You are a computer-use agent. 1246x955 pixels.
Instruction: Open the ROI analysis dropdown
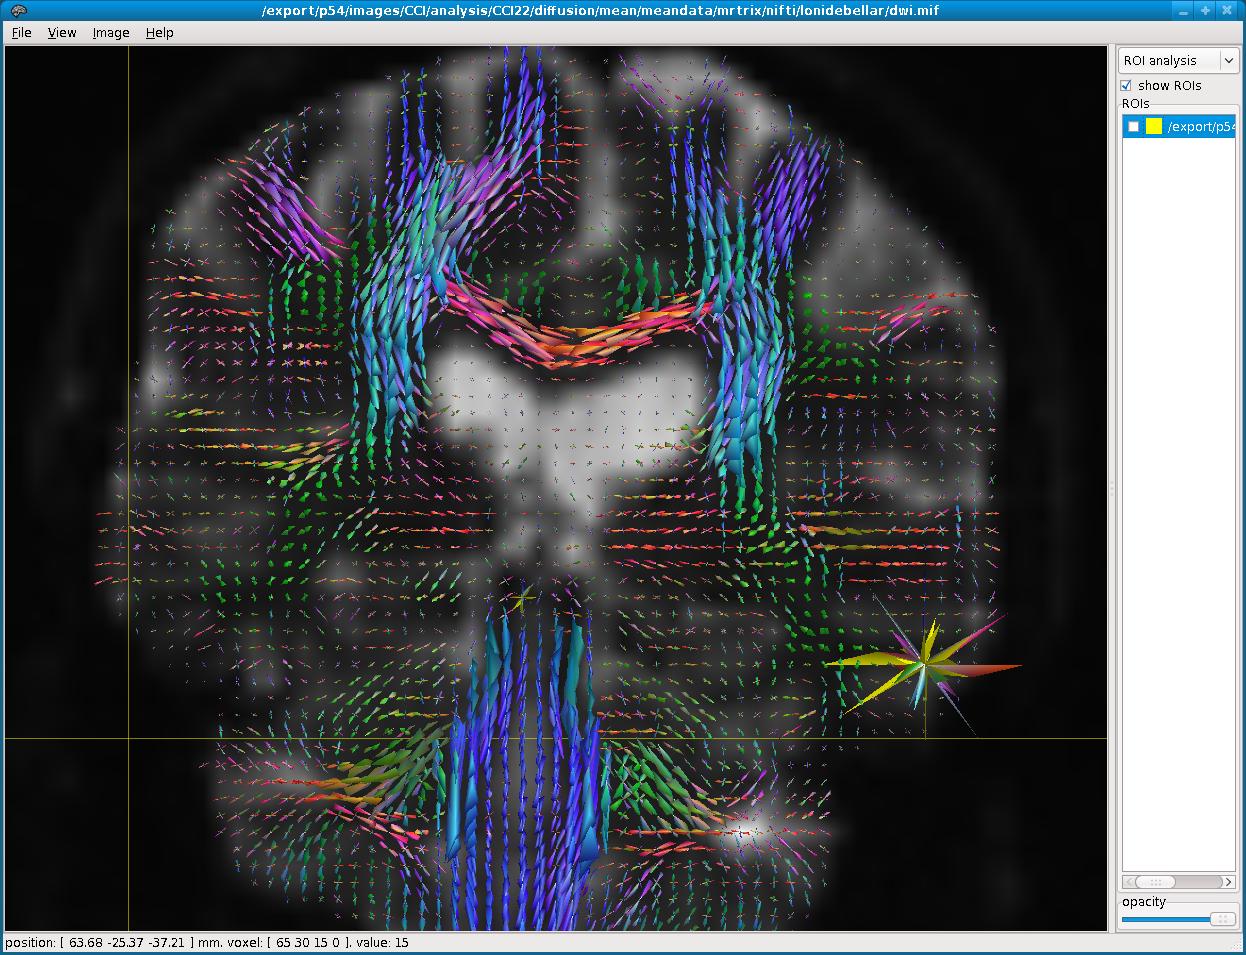1178,61
